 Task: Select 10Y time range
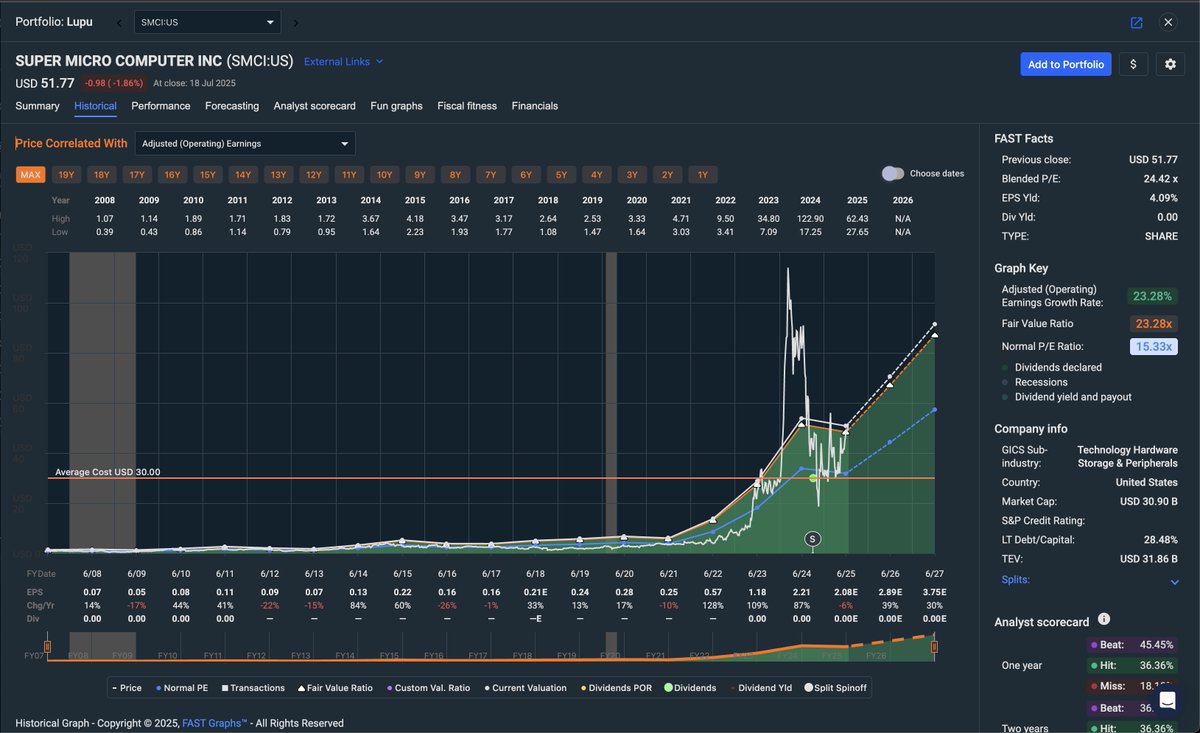click(384, 175)
